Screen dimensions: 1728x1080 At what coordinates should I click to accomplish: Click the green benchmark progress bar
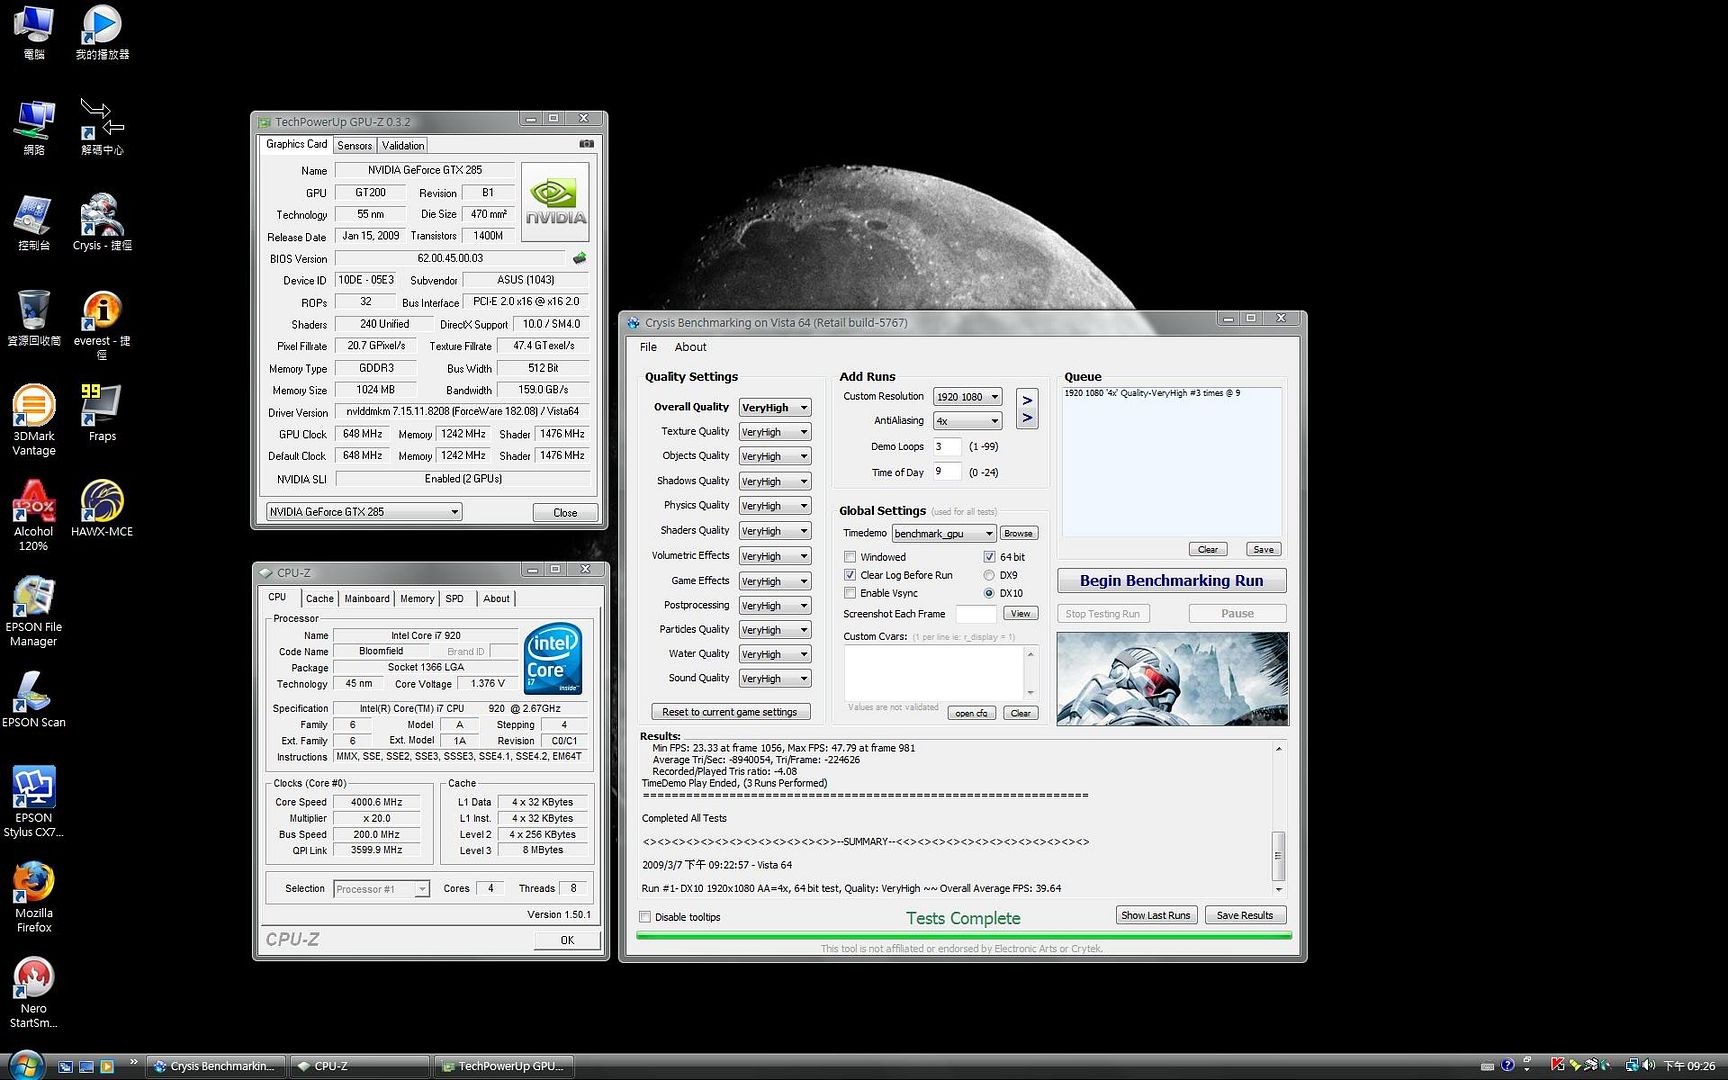click(x=964, y=936)
